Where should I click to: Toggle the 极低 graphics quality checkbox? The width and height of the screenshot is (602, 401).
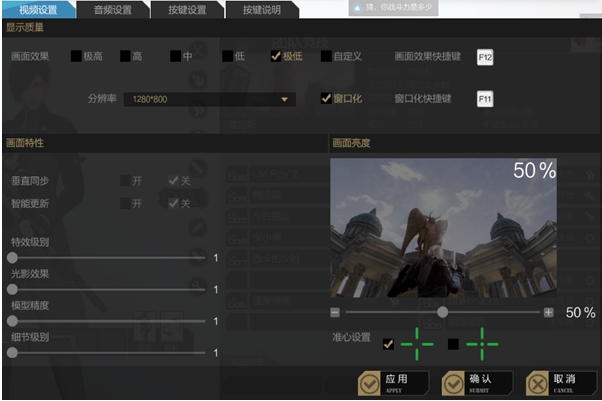276,56
